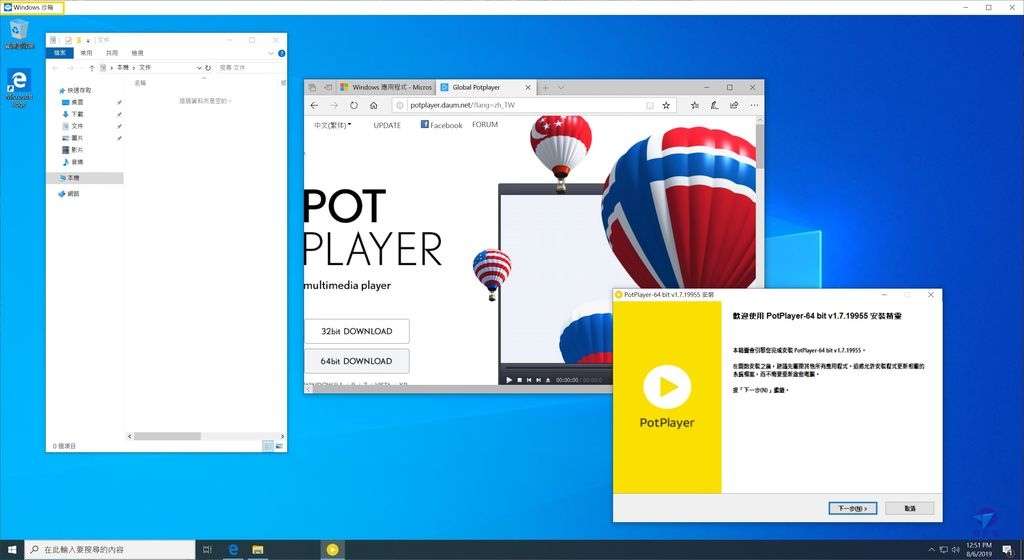
Task: Reload the PotPlayer page in Edge
Action: tap(354, 105)
